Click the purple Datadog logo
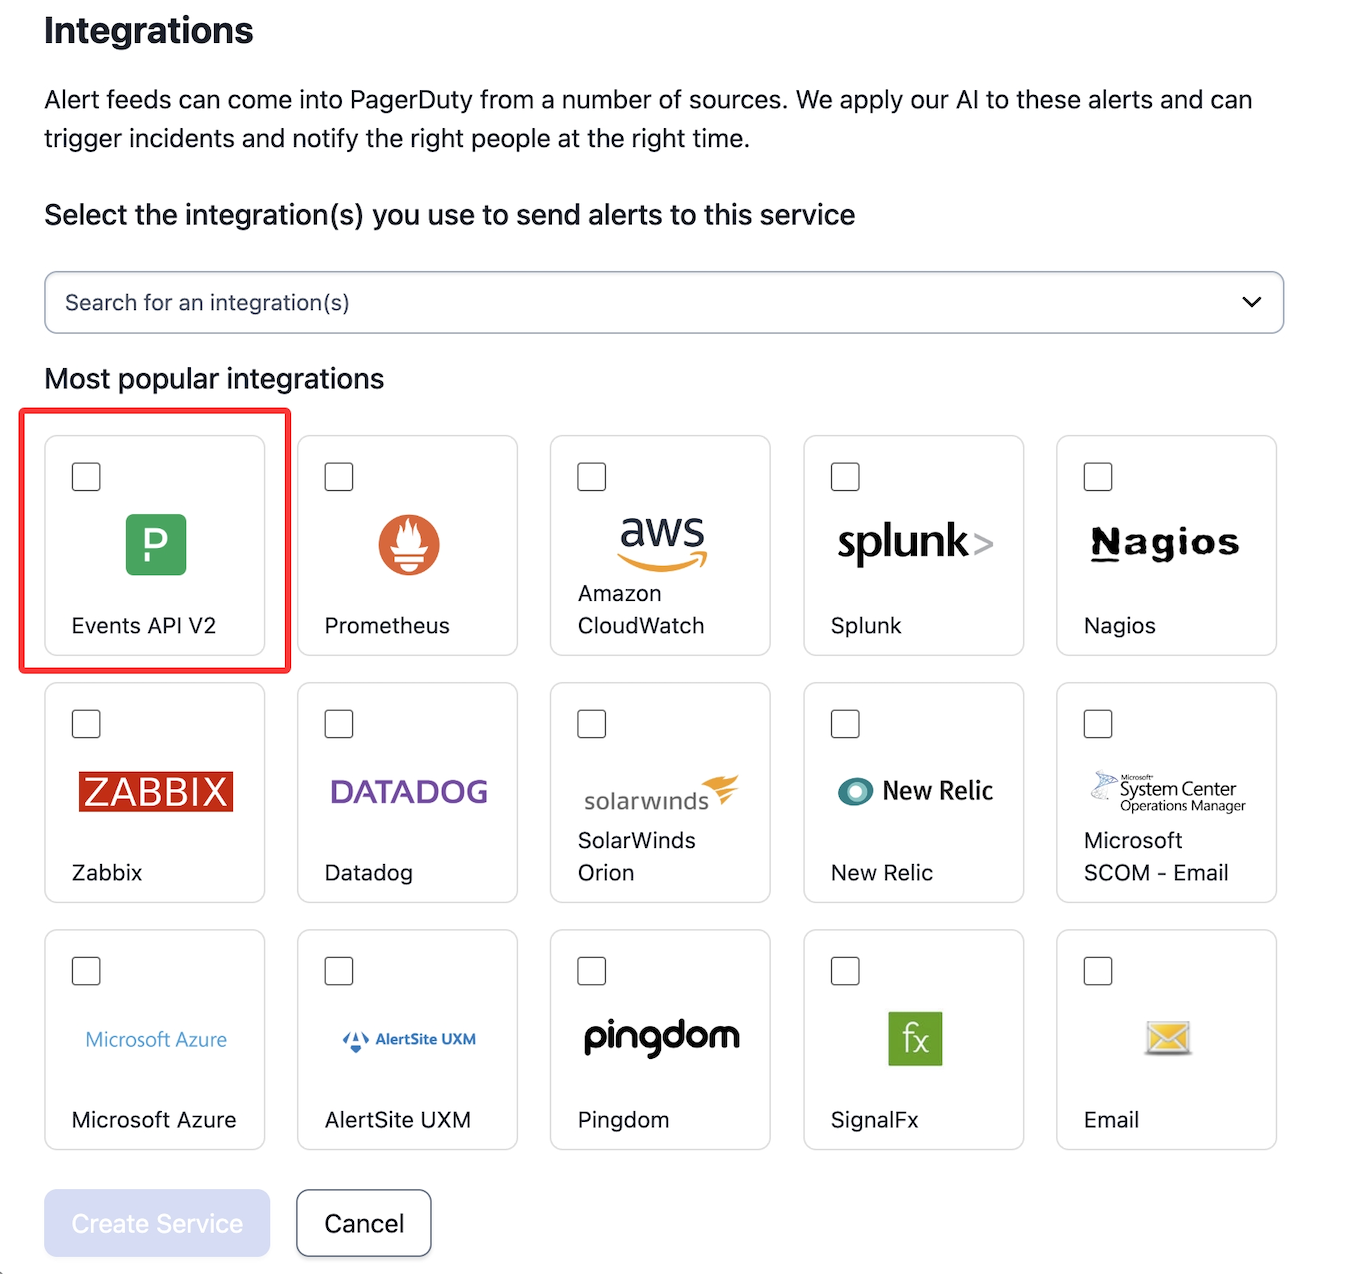Image resolution: width=1356 pixels, height=1274 pixels. point(409,792)
